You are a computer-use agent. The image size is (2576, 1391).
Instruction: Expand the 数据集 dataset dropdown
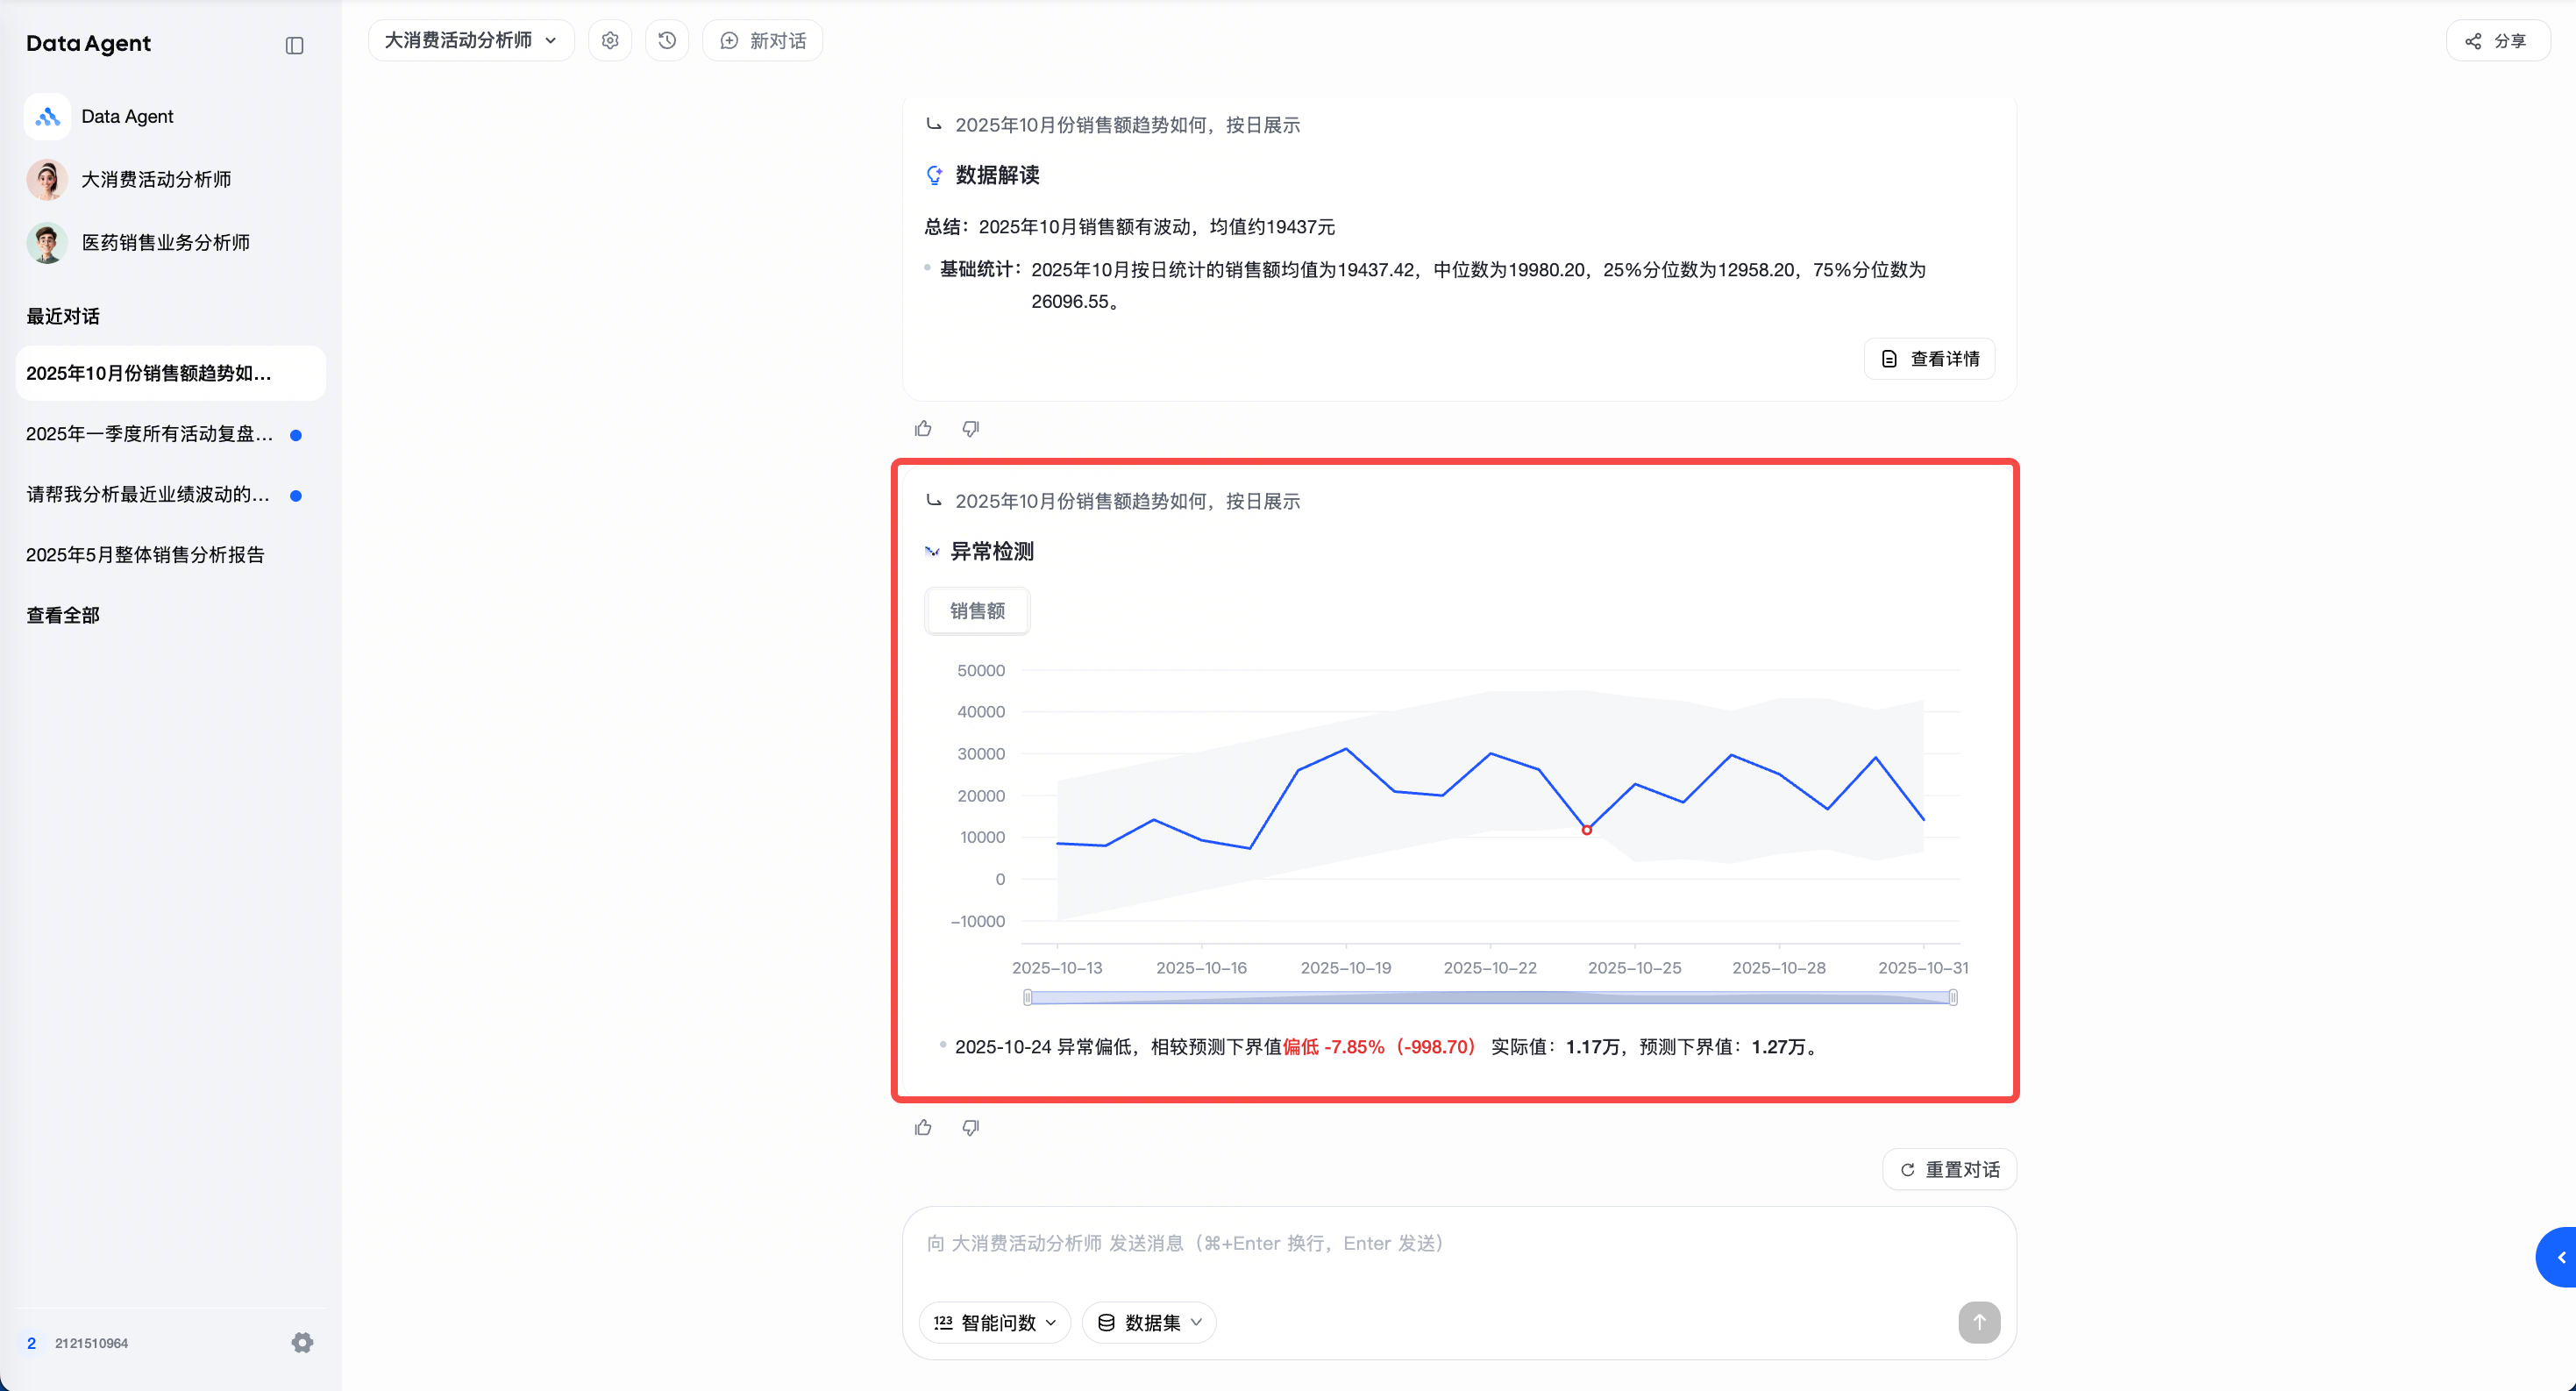pos(1149,1322)
